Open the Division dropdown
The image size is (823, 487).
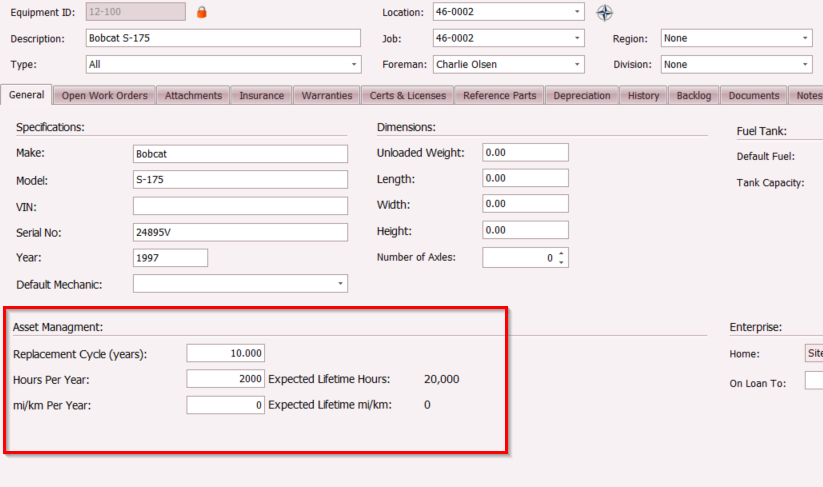(x=805, y=64)
